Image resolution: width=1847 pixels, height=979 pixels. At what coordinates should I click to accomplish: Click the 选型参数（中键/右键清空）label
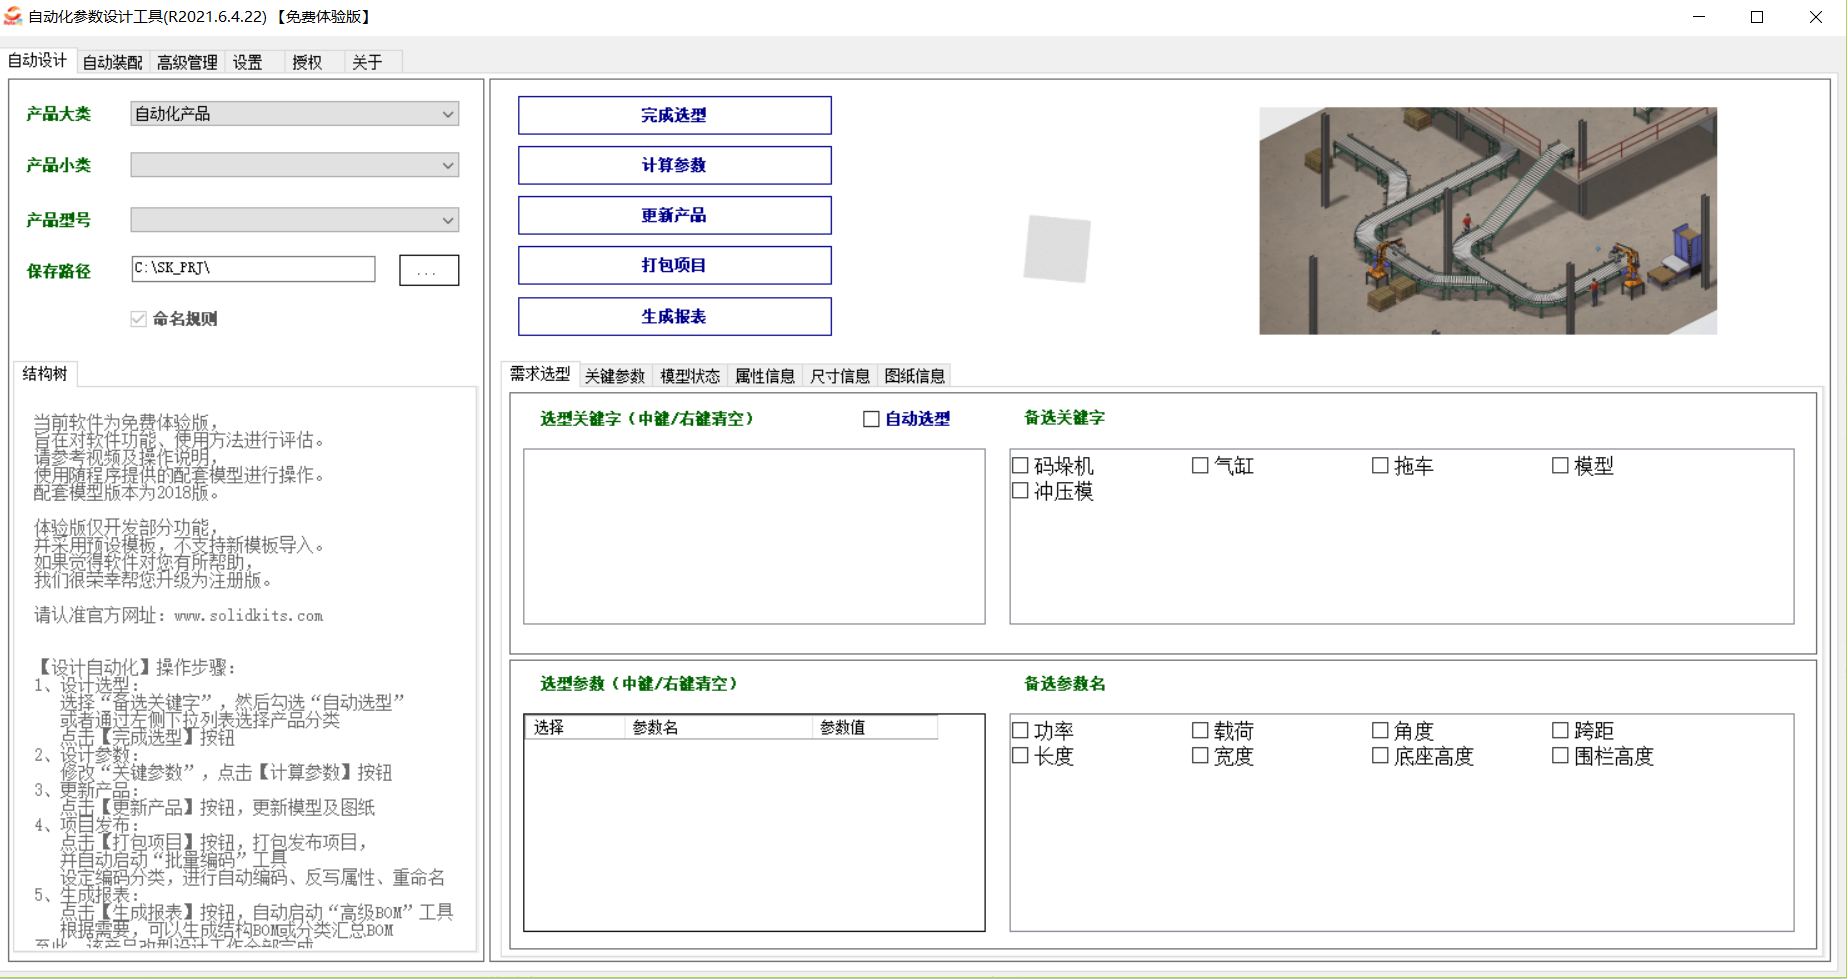(639, 684)
